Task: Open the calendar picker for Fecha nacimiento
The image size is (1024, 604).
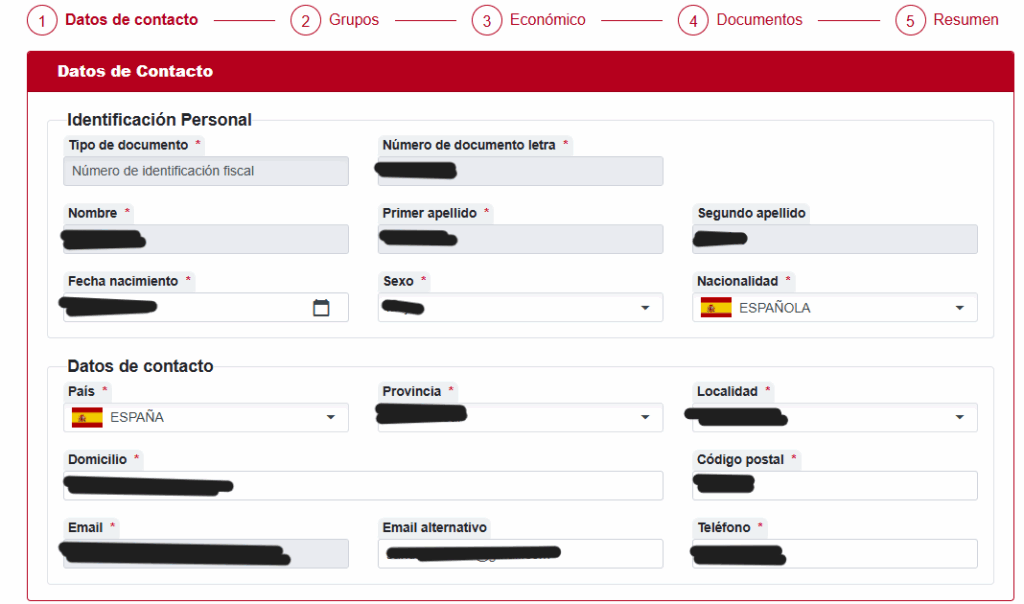Action: pyautogui.click(x=321, y=308)
